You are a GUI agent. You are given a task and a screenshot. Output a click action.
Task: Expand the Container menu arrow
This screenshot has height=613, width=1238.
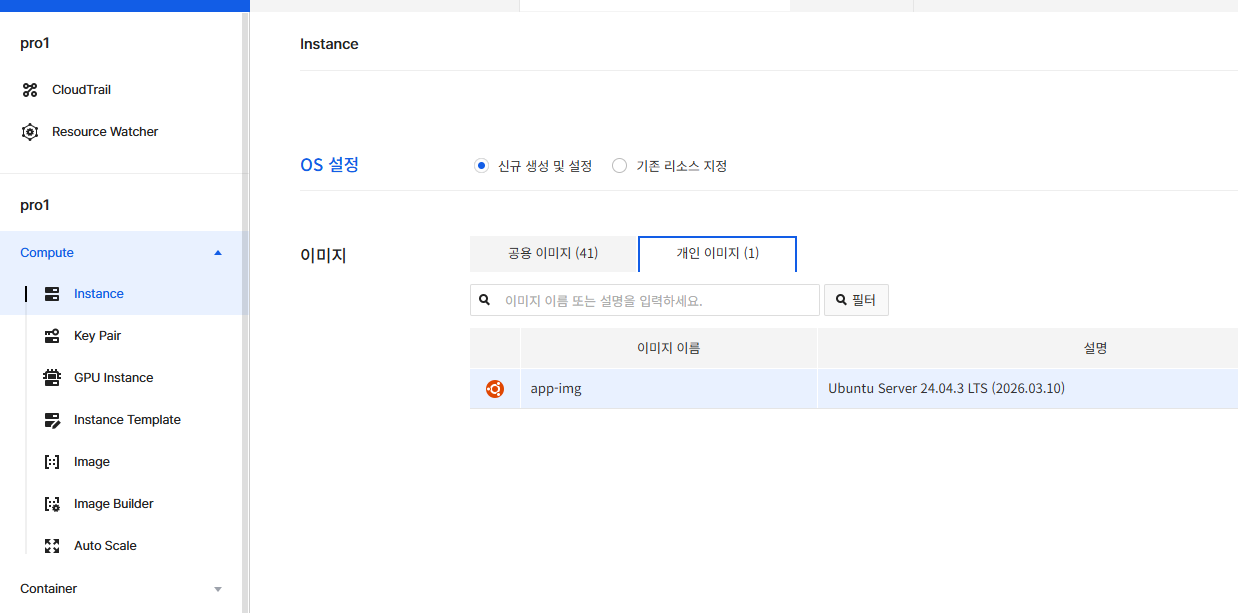point(218,589)
